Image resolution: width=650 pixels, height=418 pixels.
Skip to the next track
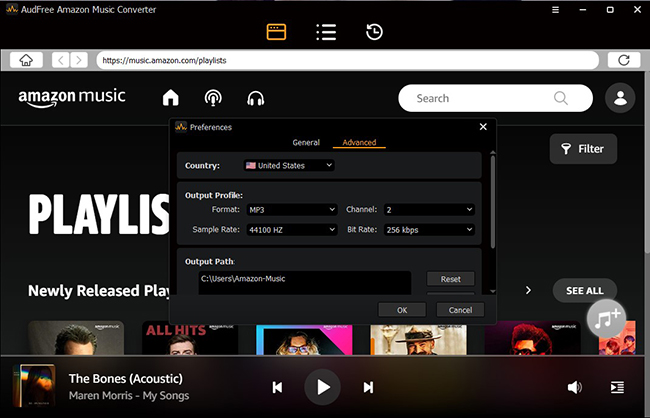pyautogui.click(x=368, y=387)
